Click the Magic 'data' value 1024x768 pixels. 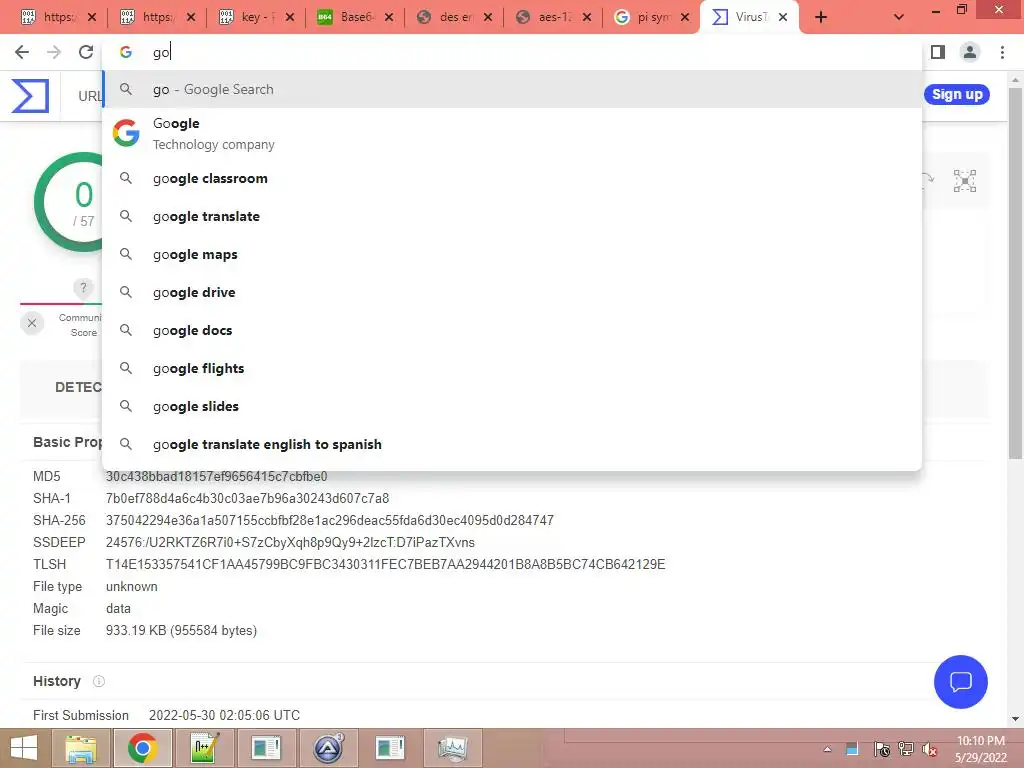coord(118,608)
